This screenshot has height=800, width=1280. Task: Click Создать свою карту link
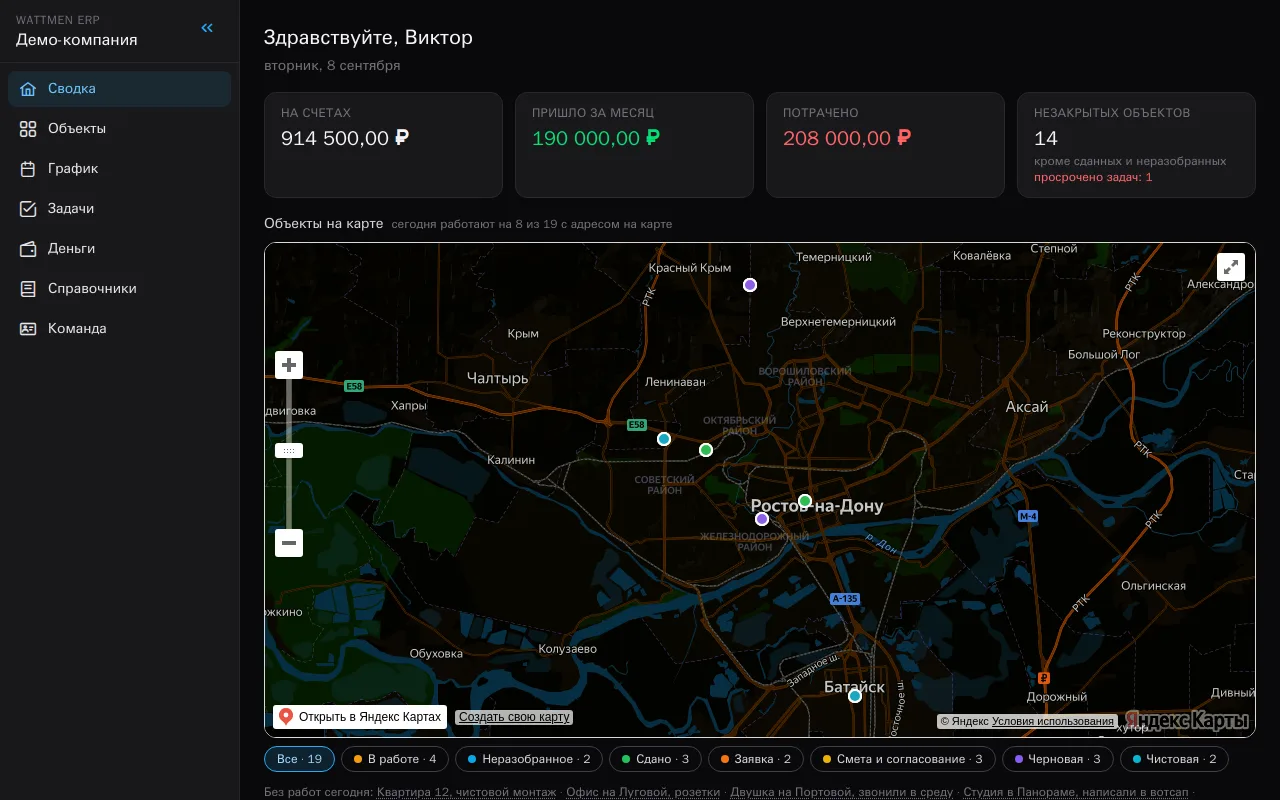click(514, 717)
